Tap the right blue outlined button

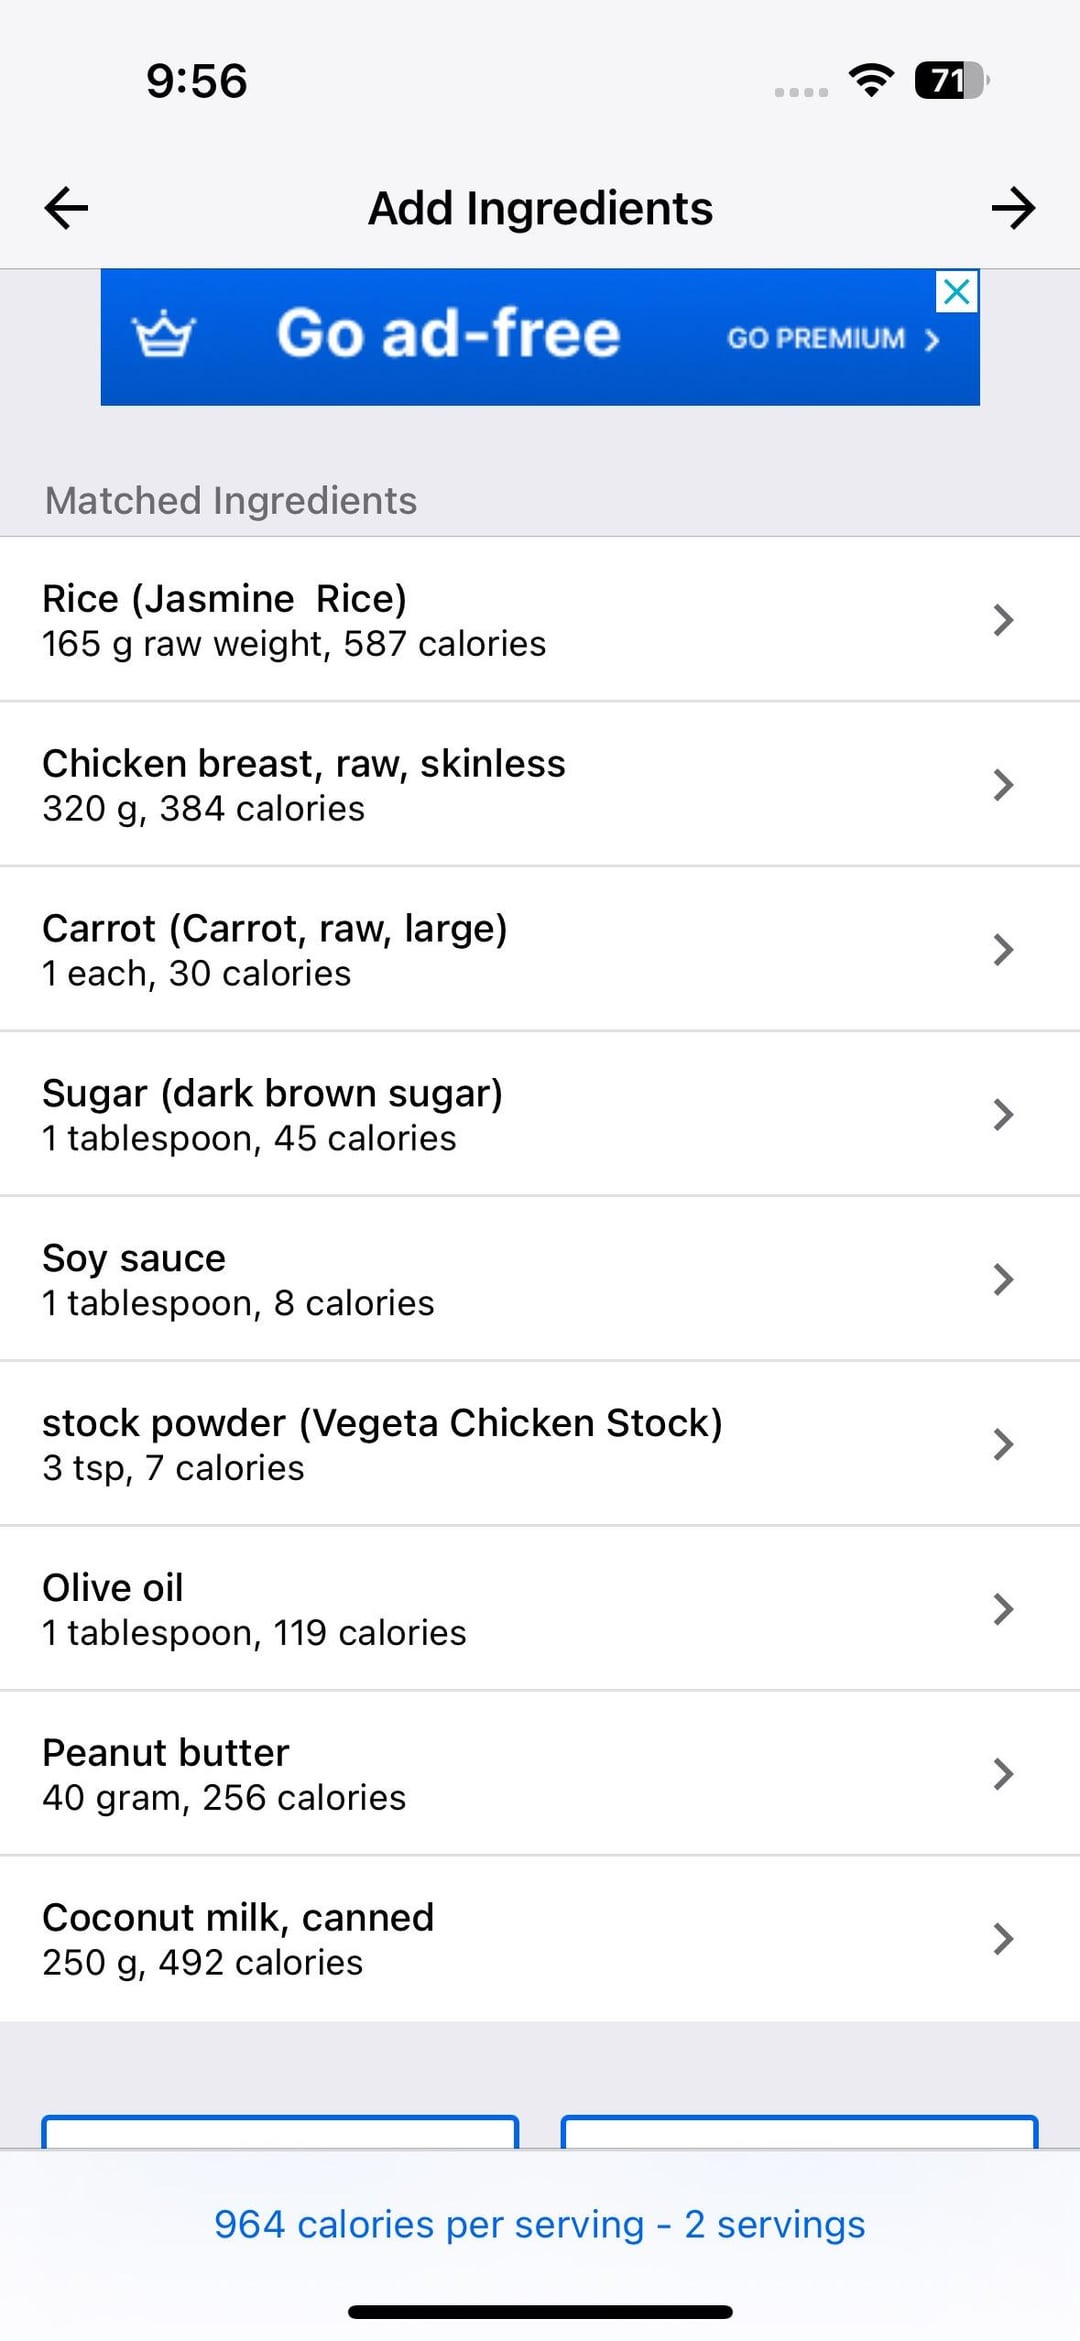(800, 2132)
